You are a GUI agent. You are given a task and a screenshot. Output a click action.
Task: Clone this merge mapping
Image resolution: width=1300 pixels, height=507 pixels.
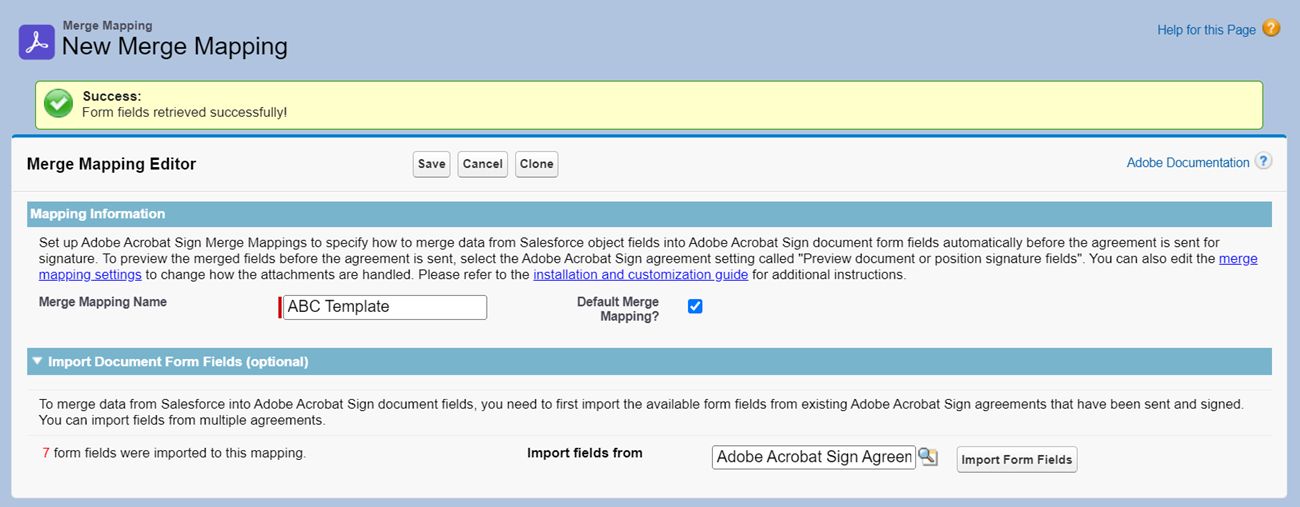(537, 164)
